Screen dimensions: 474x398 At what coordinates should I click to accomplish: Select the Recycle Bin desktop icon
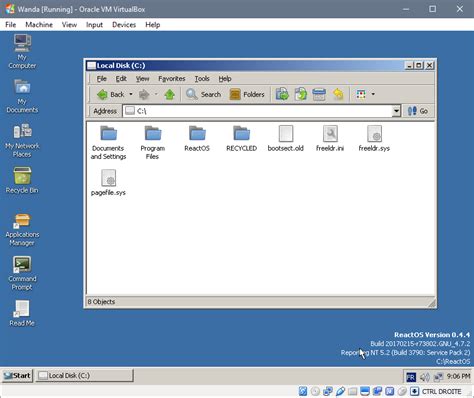pyautogui.click(x=22, y=180)
